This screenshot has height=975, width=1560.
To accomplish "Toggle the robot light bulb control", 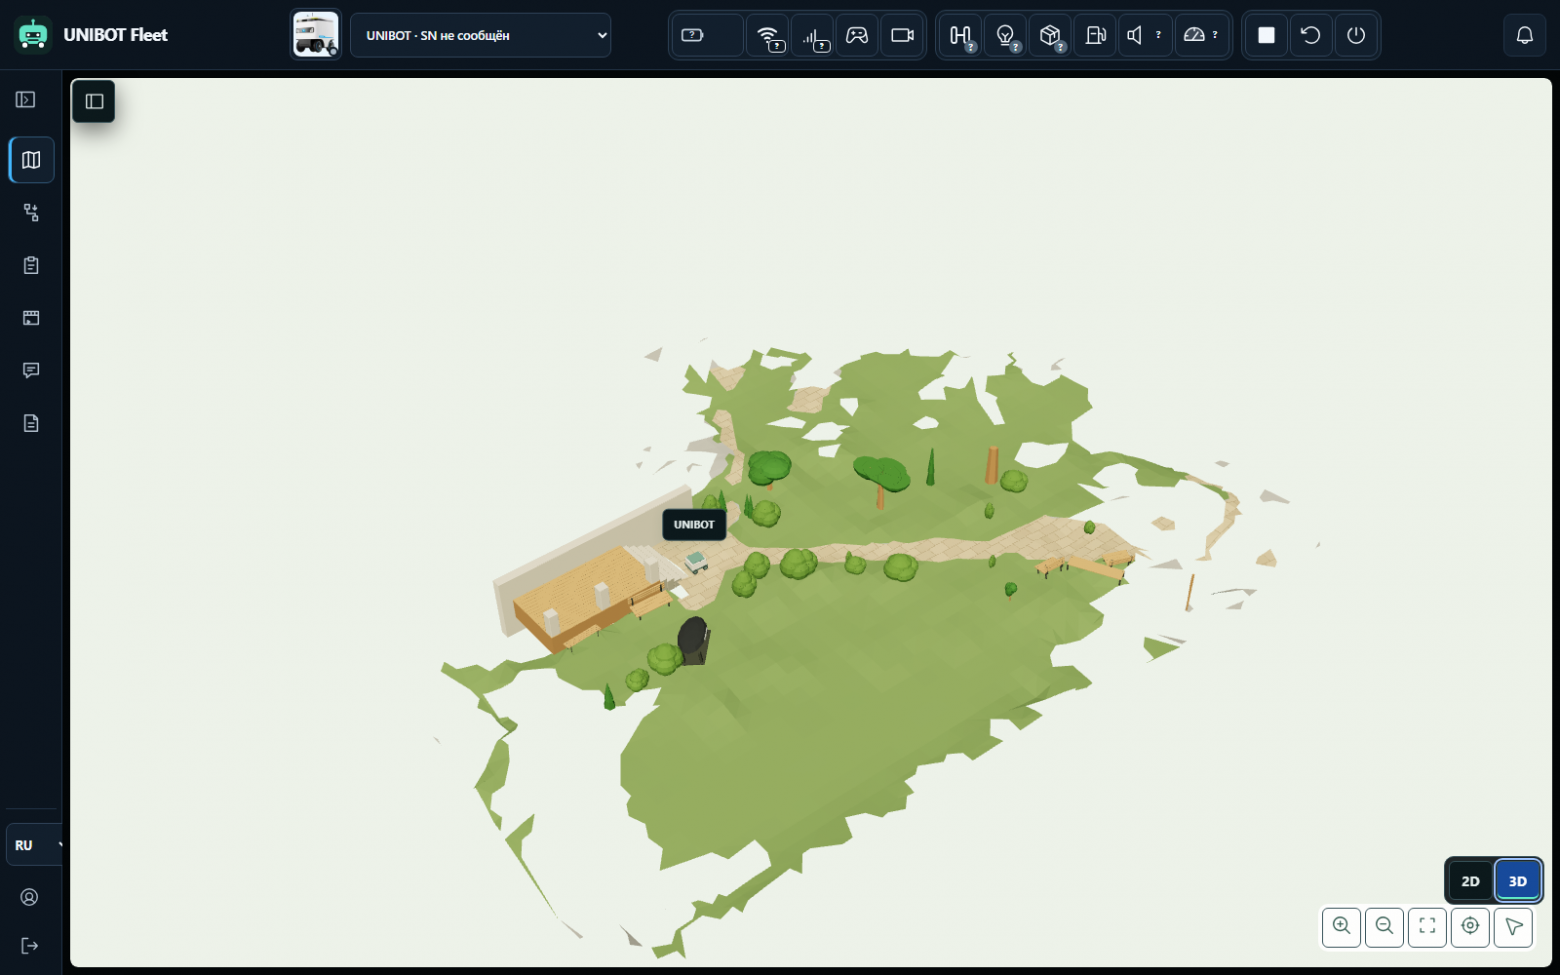I will pyautogui.click(x=1006, y=35).
